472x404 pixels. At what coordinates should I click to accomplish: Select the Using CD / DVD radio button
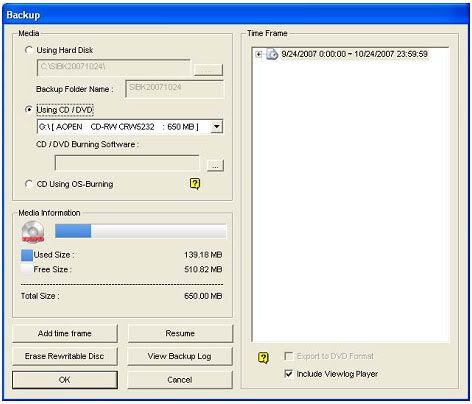[29, 110]
